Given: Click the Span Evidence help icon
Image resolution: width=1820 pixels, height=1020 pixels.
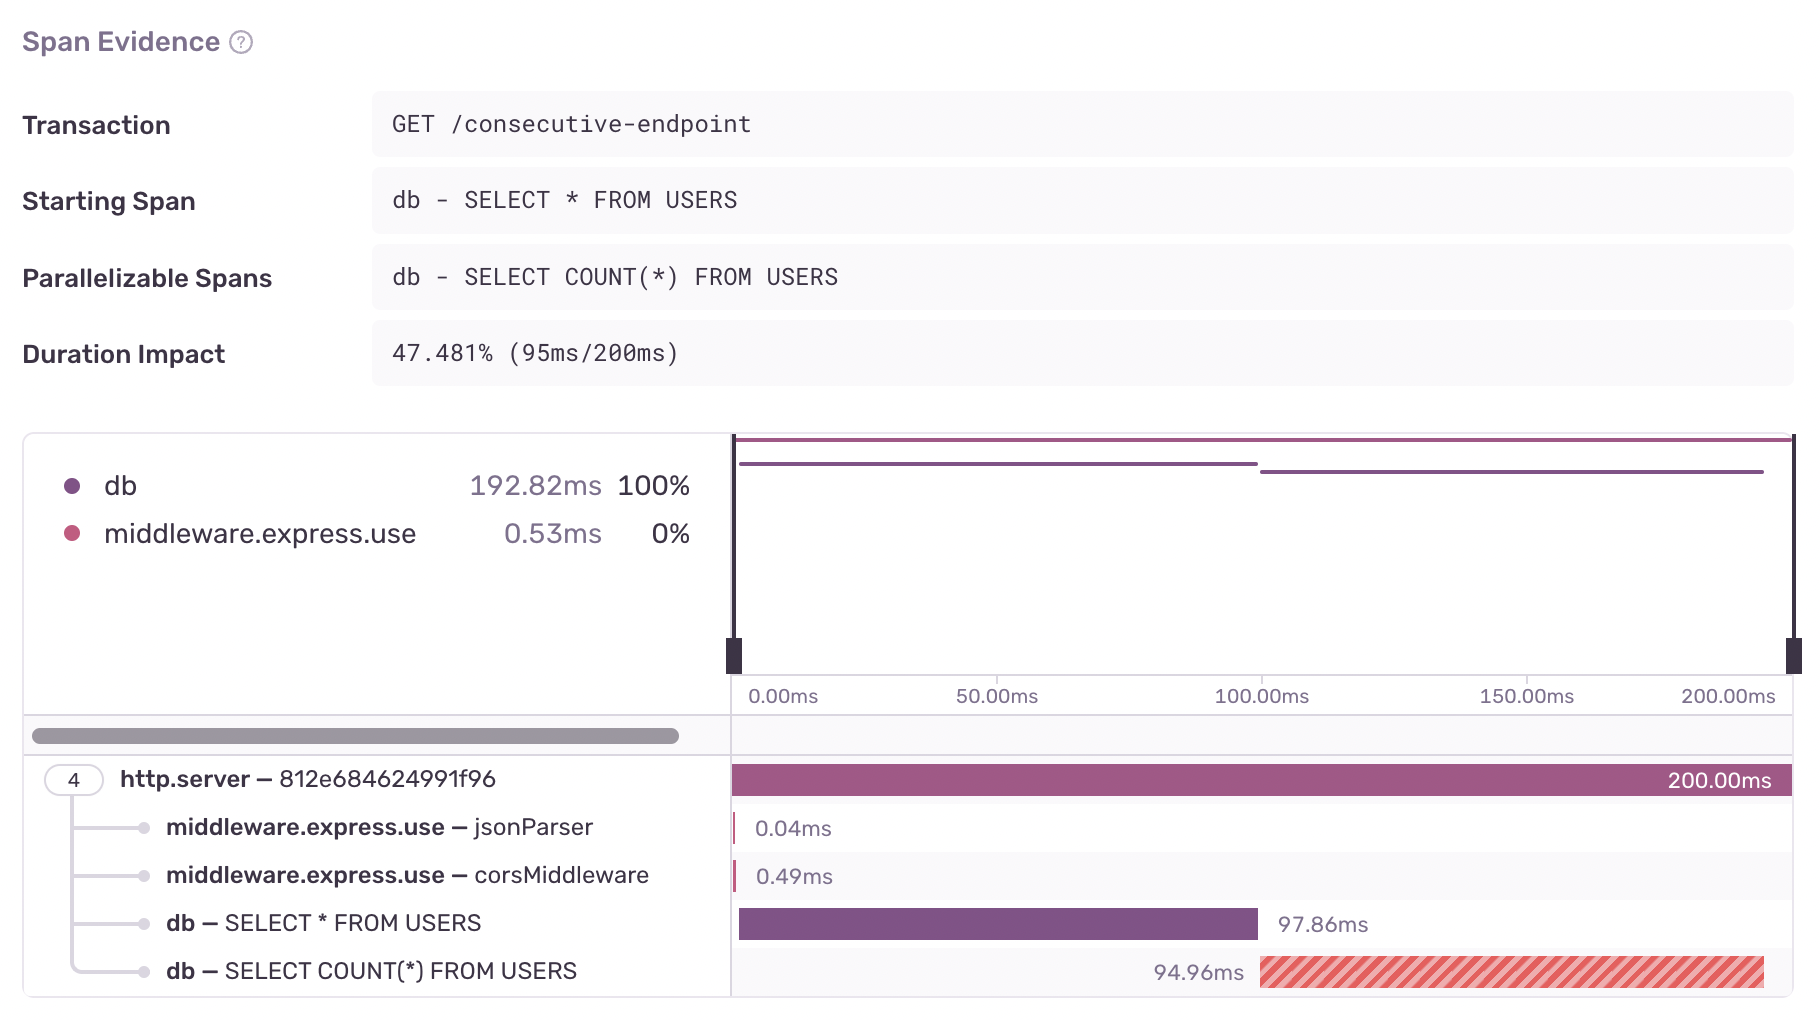Looking at the screenshot, I should click(x=241, y=42).
